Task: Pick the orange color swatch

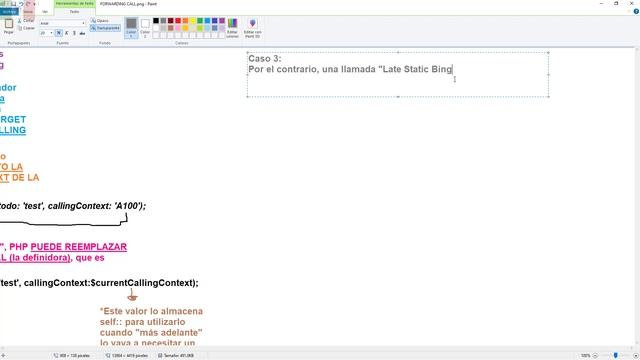Action: (x=185, y=20)
